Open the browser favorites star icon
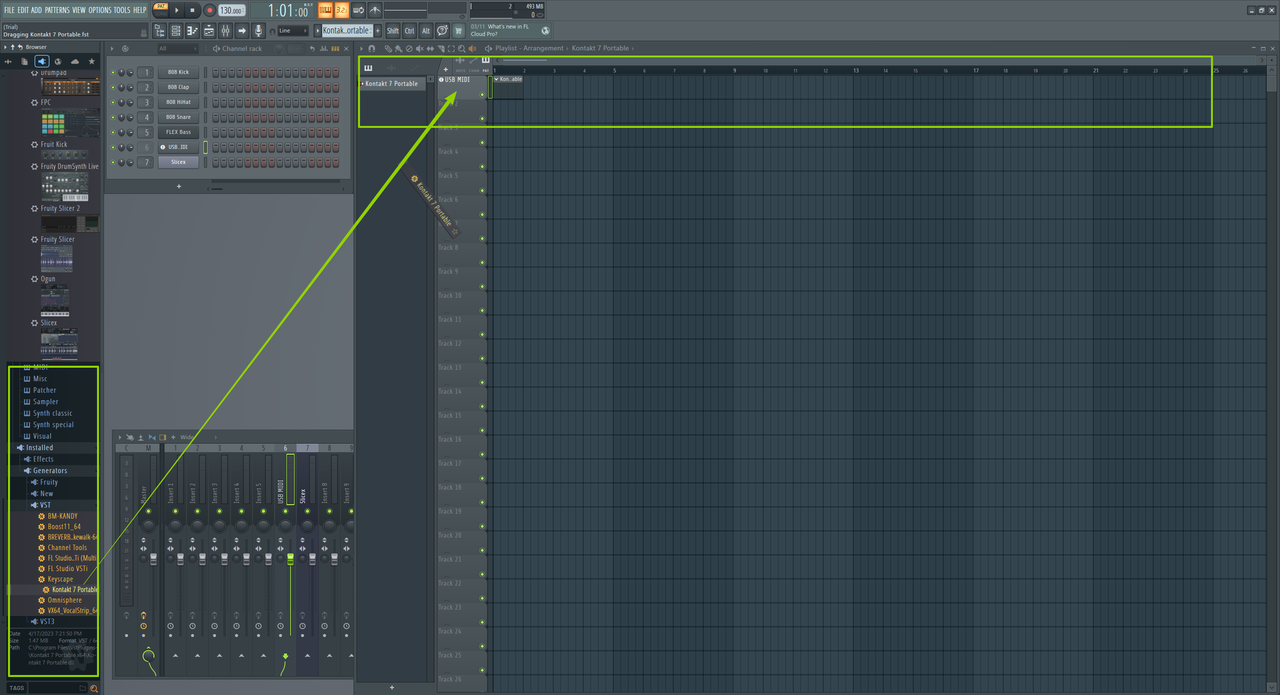The width and height of the screenshot is (1280, 695). coord(92,61)
